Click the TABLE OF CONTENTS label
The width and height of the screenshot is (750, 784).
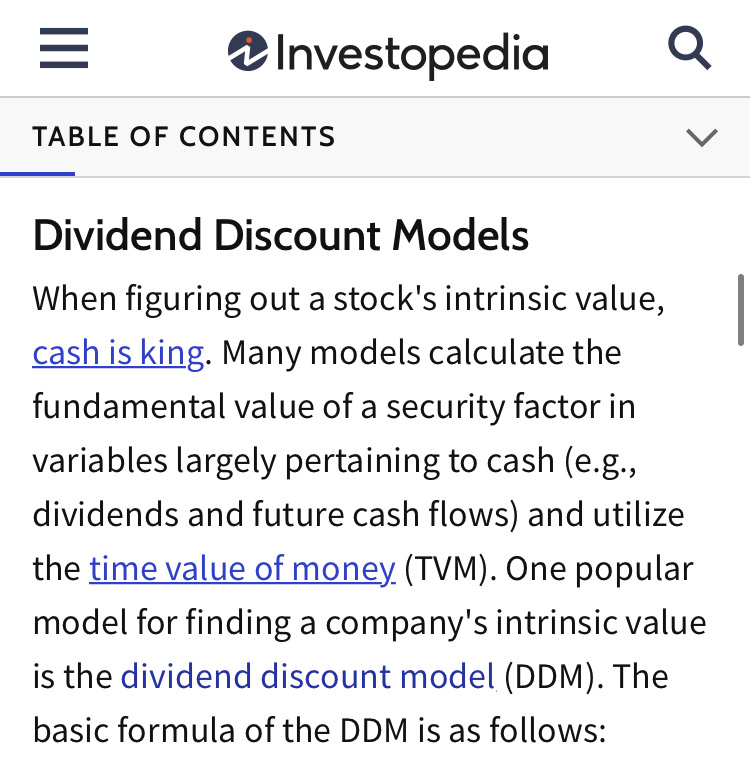click(x=183, y=137)
